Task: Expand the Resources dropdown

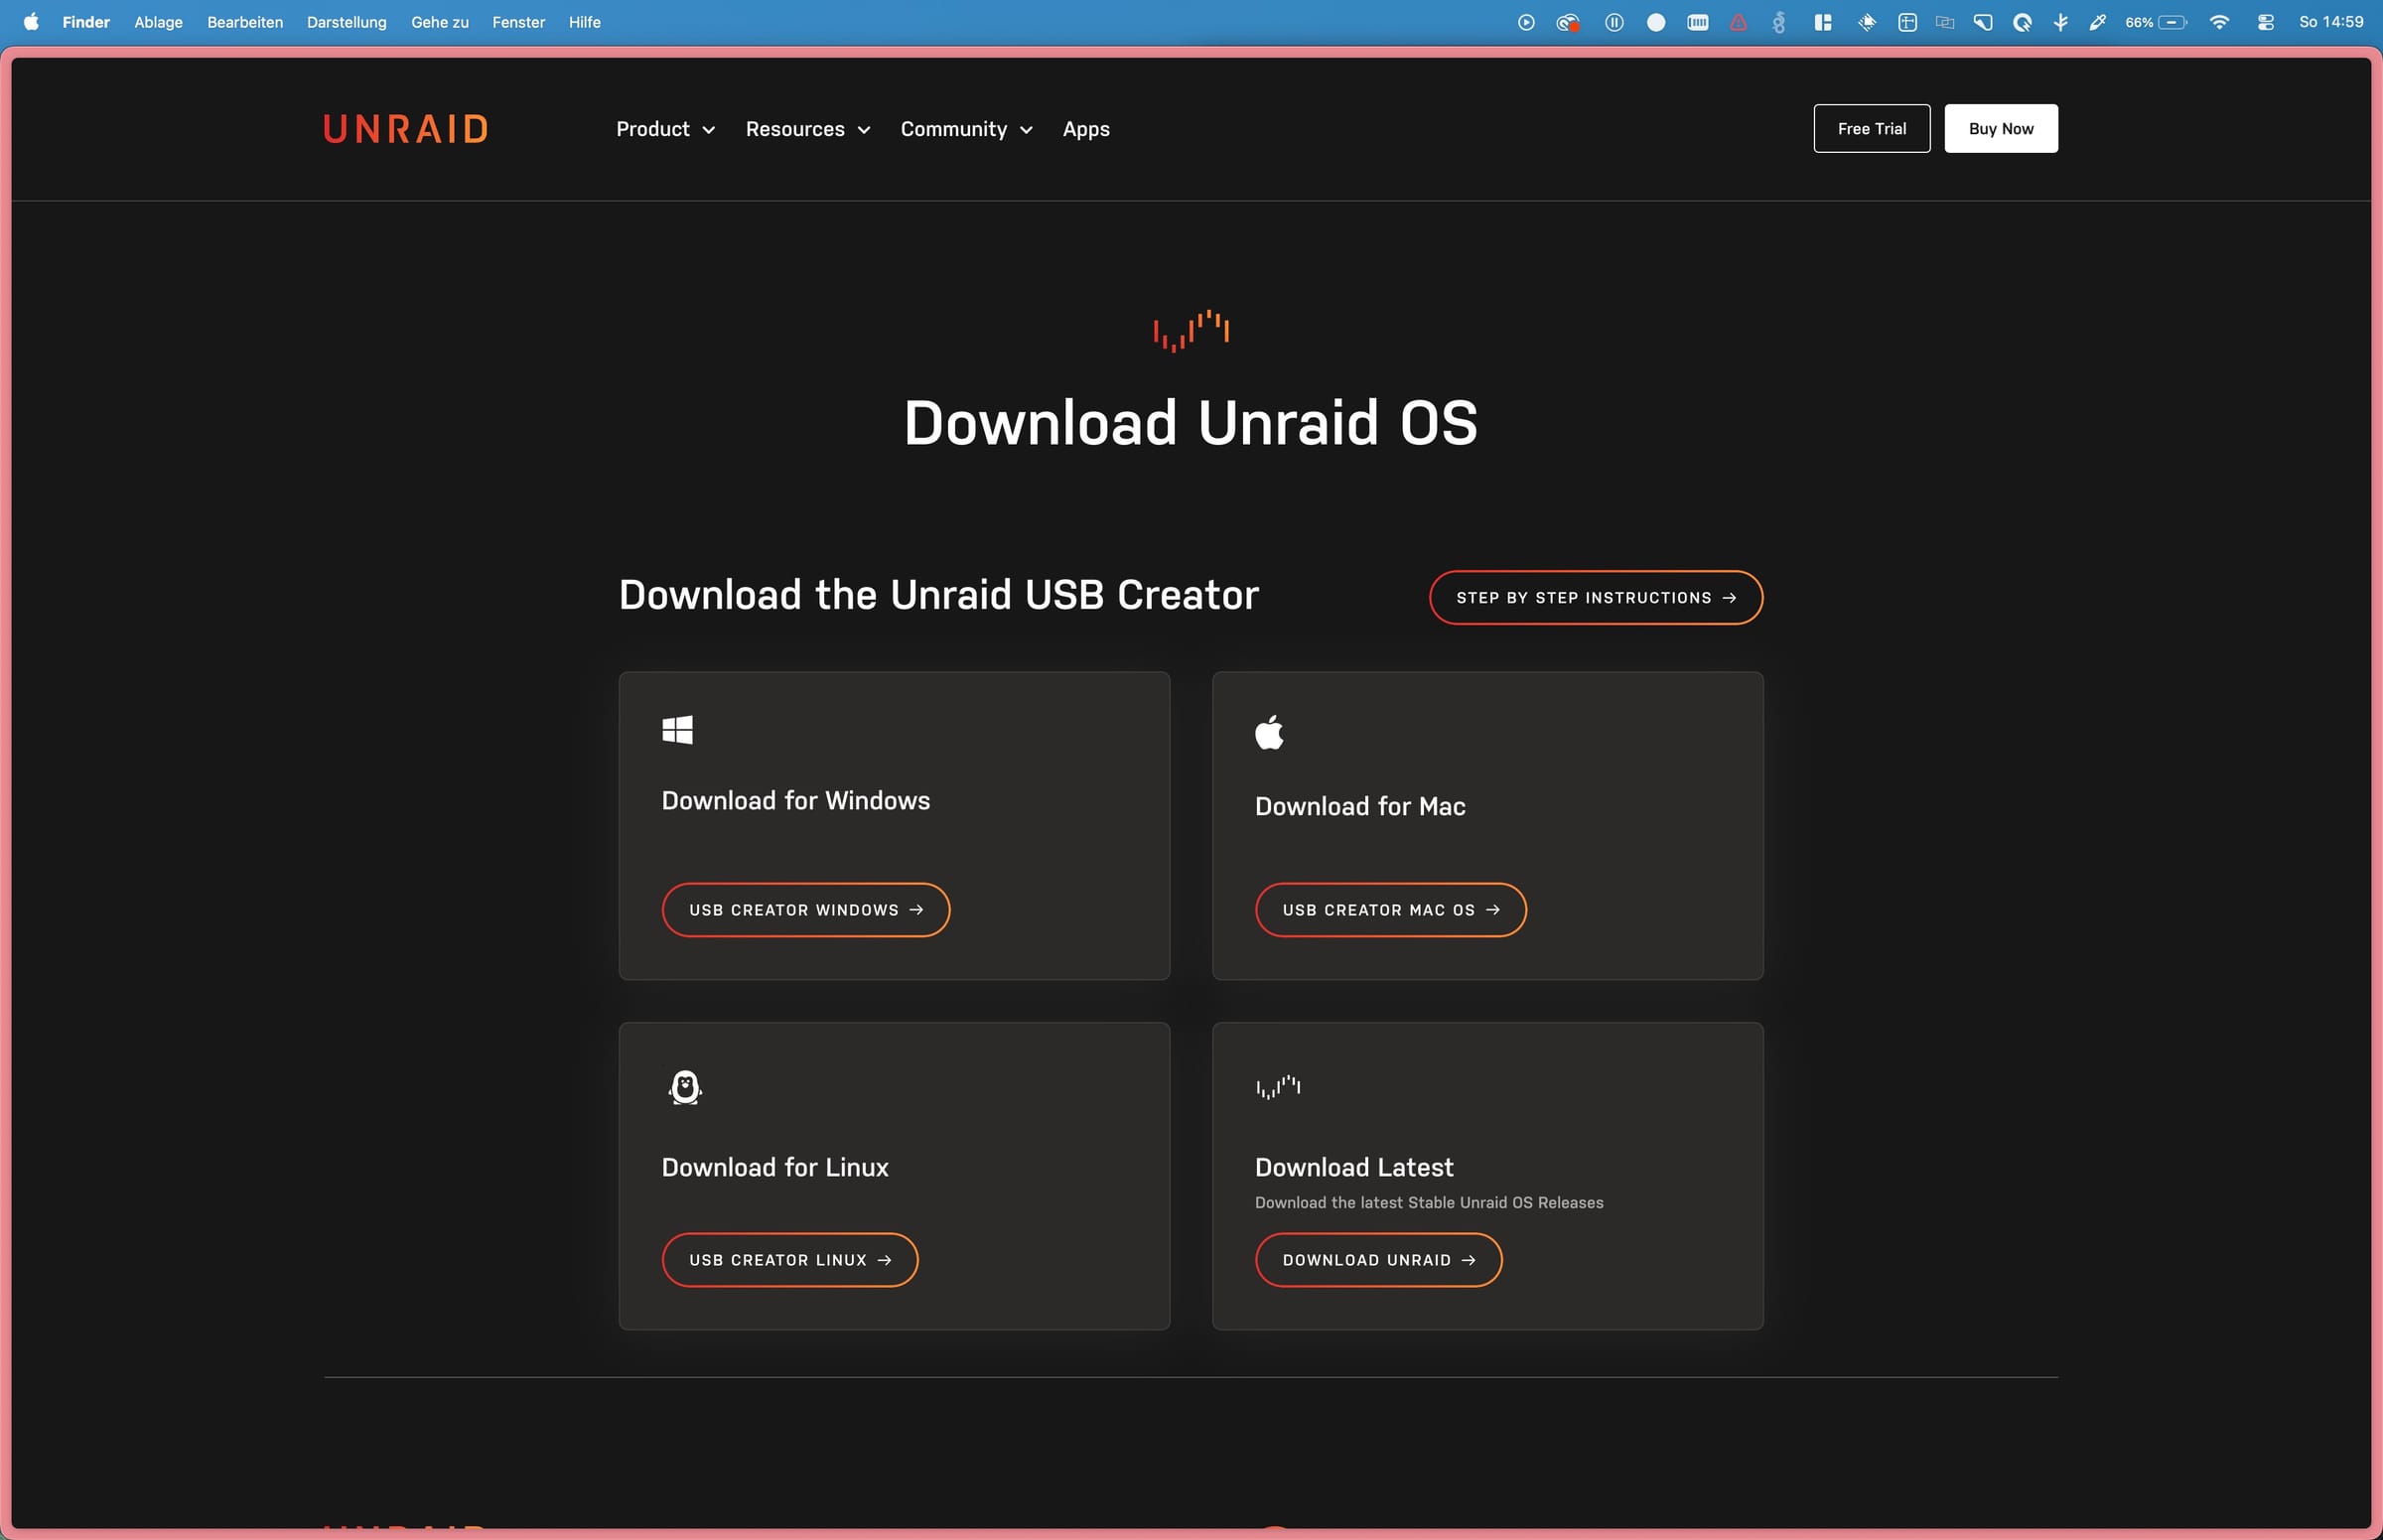Action: click(x=806, y=129)
